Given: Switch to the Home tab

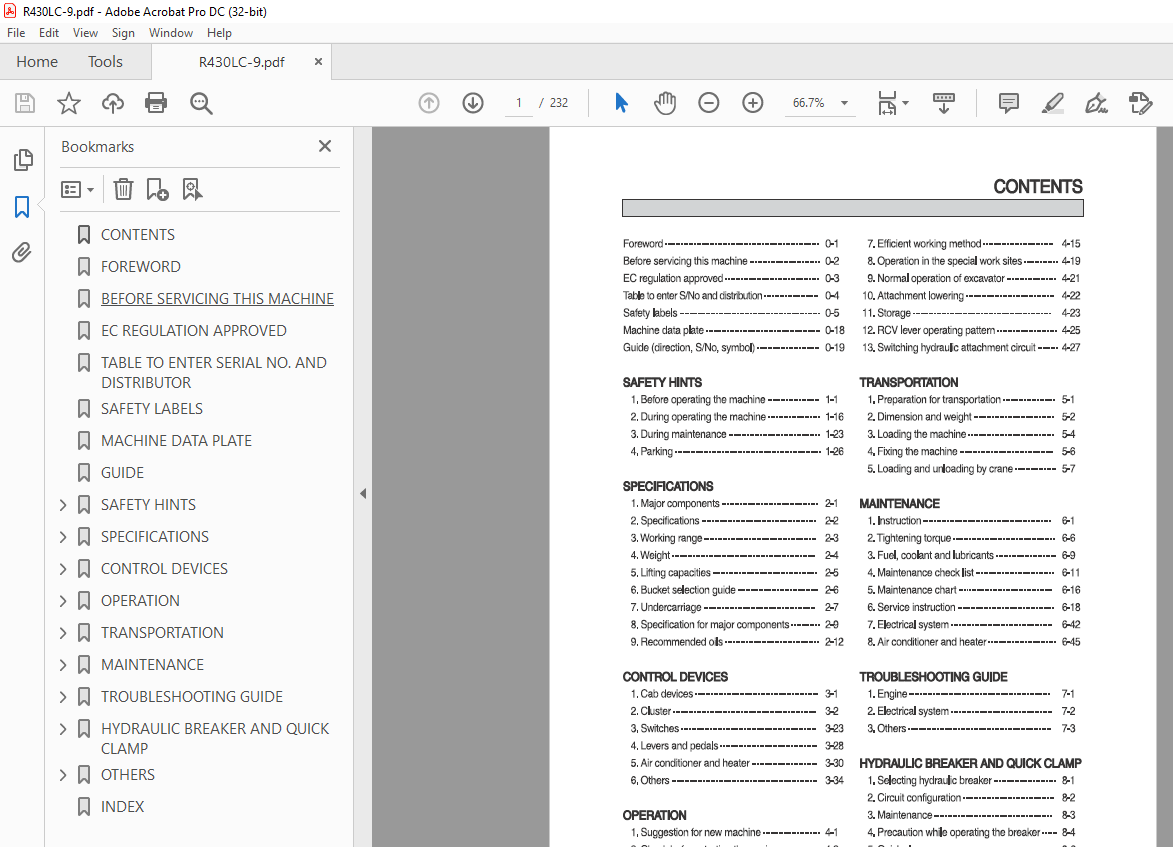Looking at the screenshot, I should (37, 62).
